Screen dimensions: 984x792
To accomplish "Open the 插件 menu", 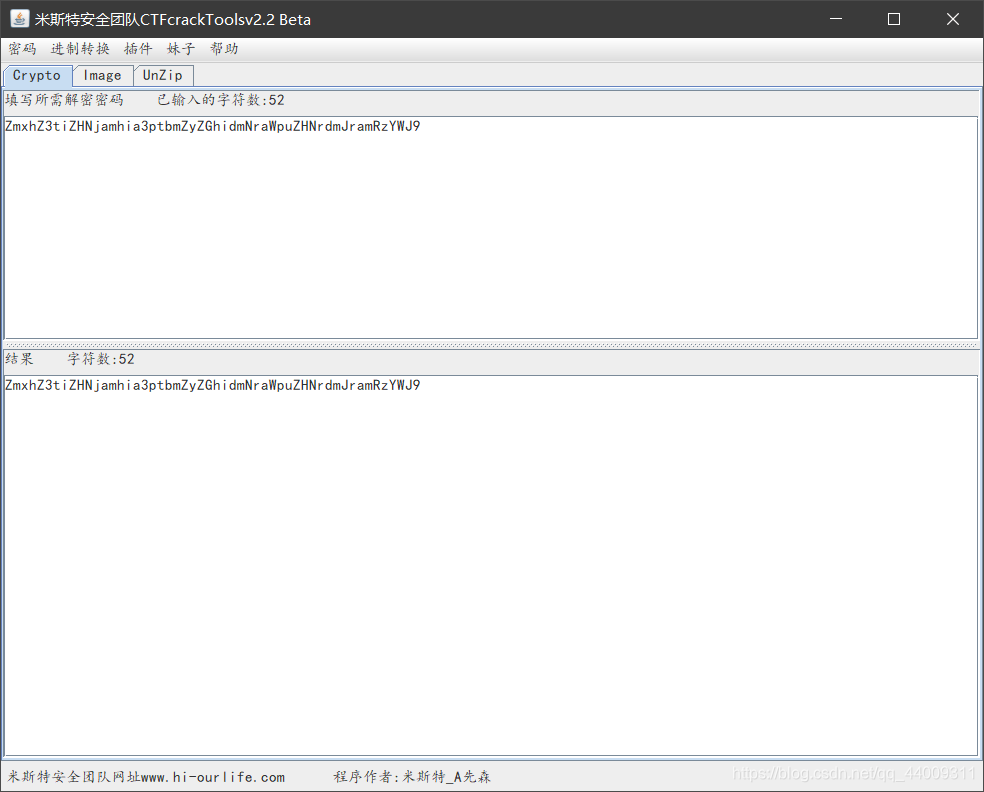I will coord(137,49).
